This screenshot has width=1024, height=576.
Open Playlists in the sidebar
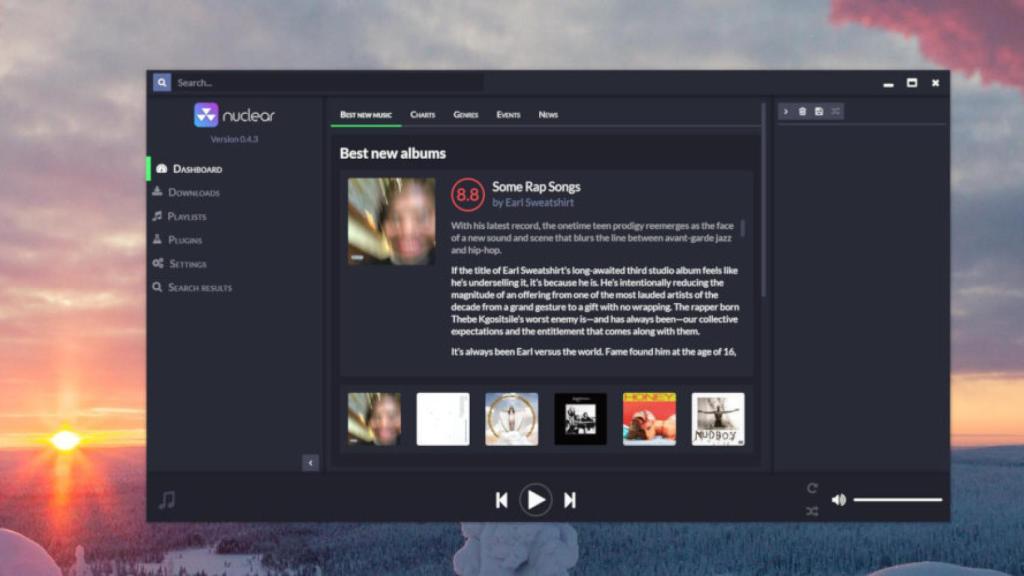coord(186,217)
